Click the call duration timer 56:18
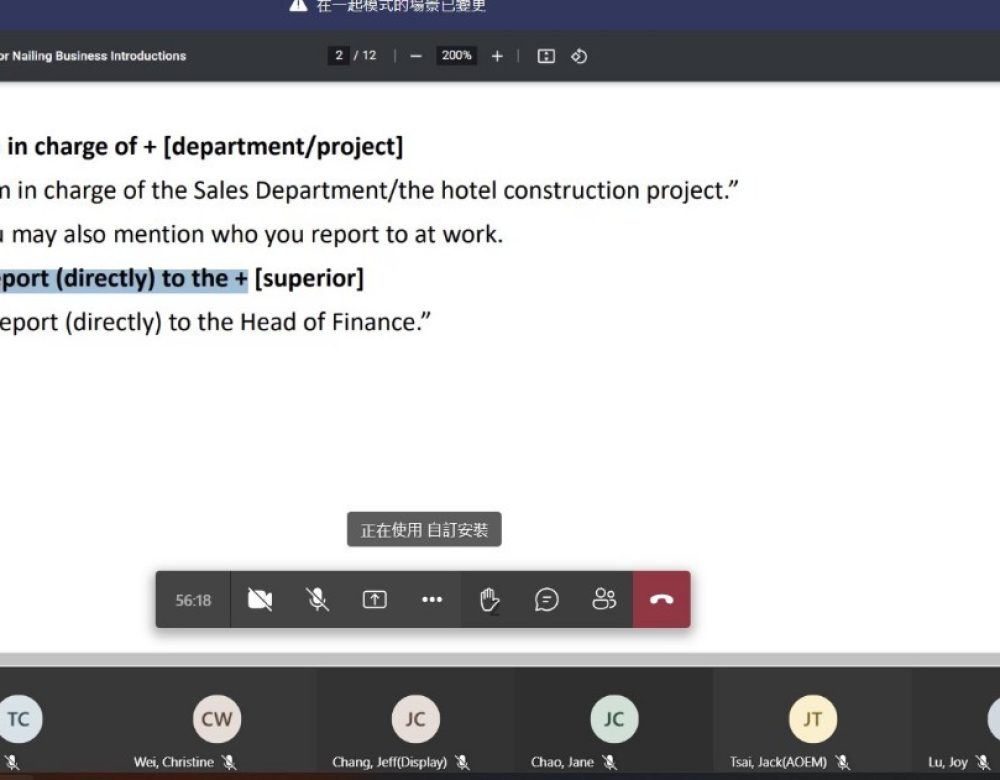The height and width of the screenshot is (780, 1000). click(x=193, y=600)
